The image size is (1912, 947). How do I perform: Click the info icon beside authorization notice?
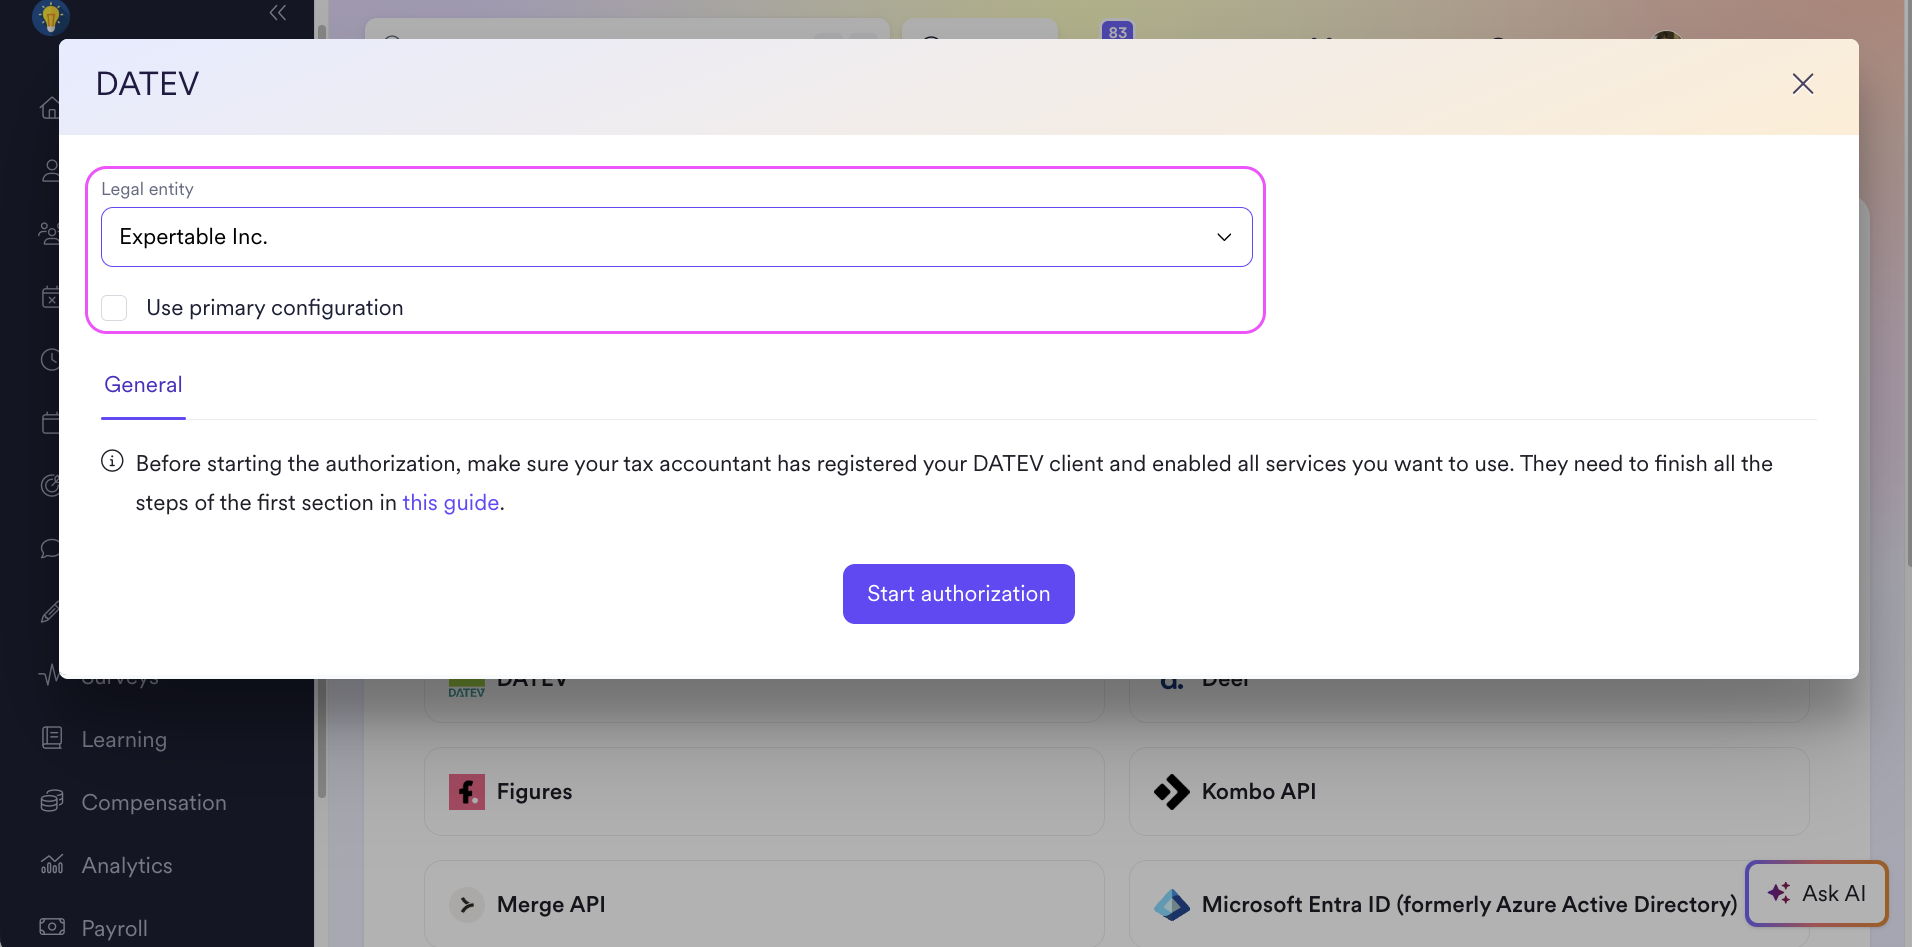click(x=112, y=461)
